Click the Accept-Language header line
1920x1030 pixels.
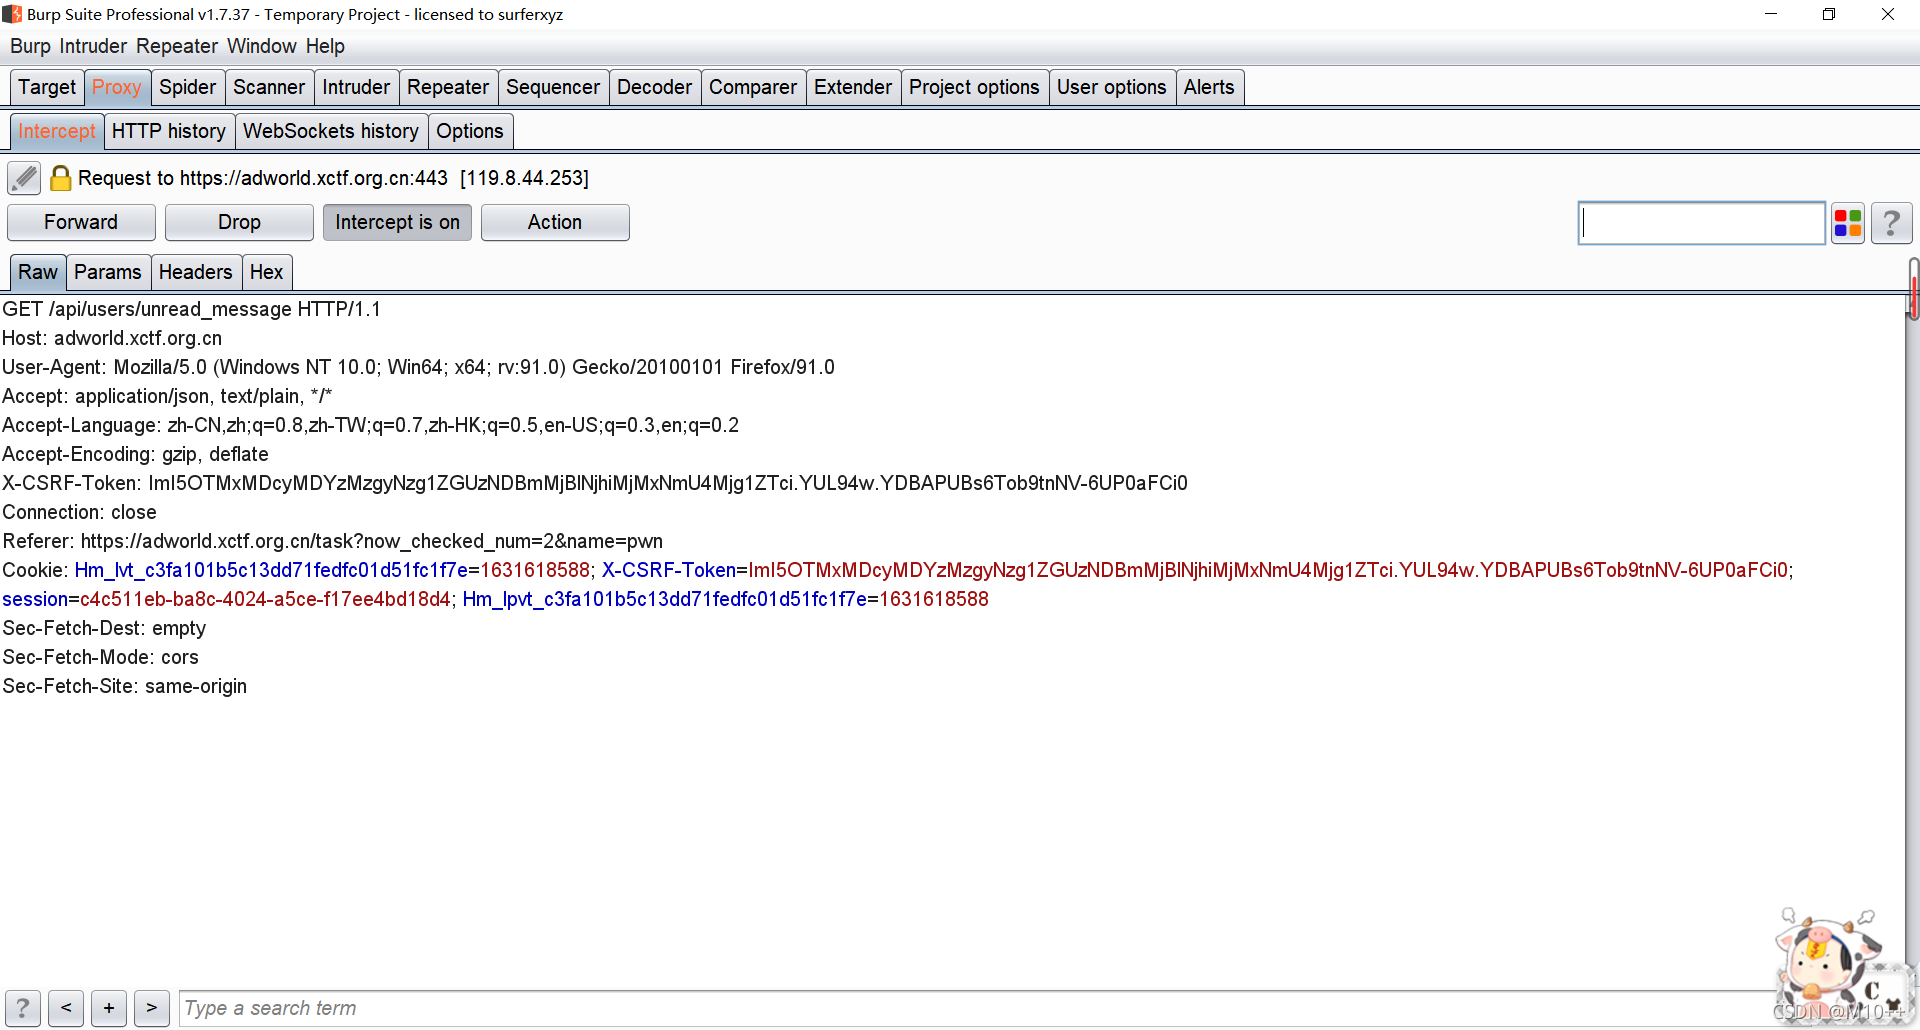[x=370, y=425]
